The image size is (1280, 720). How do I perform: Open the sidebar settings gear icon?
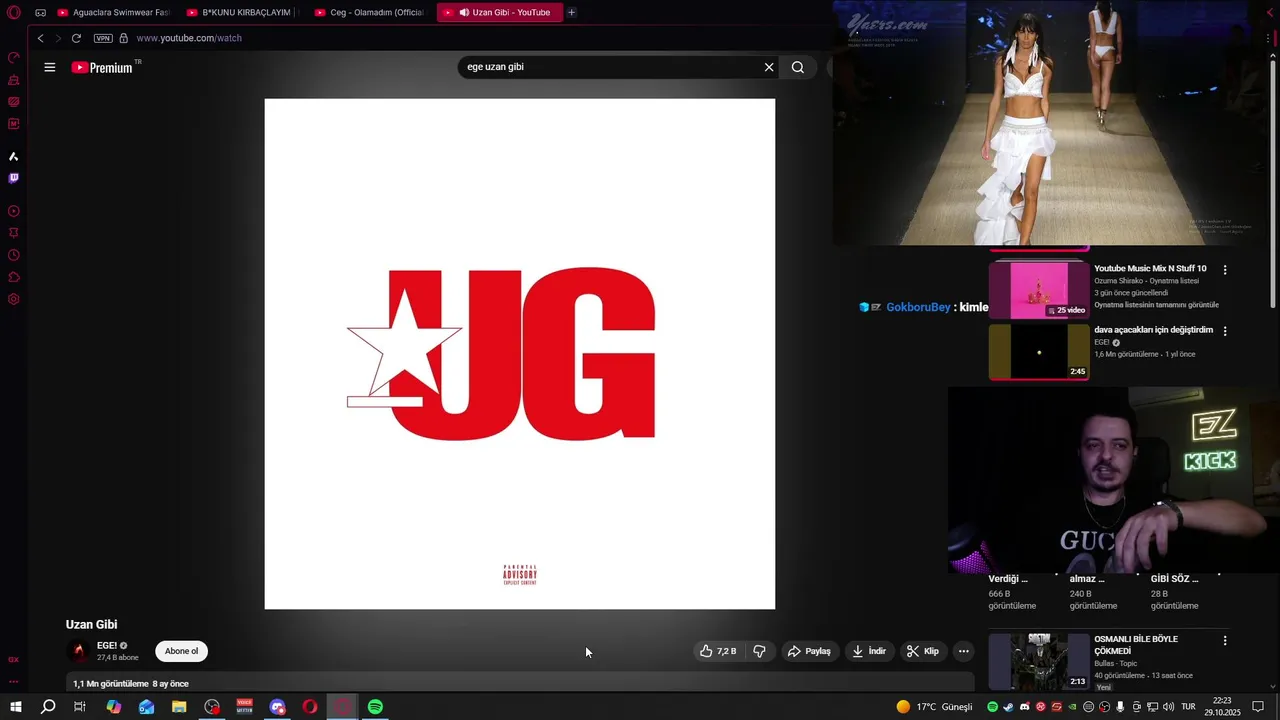click(x=14, y=299)
